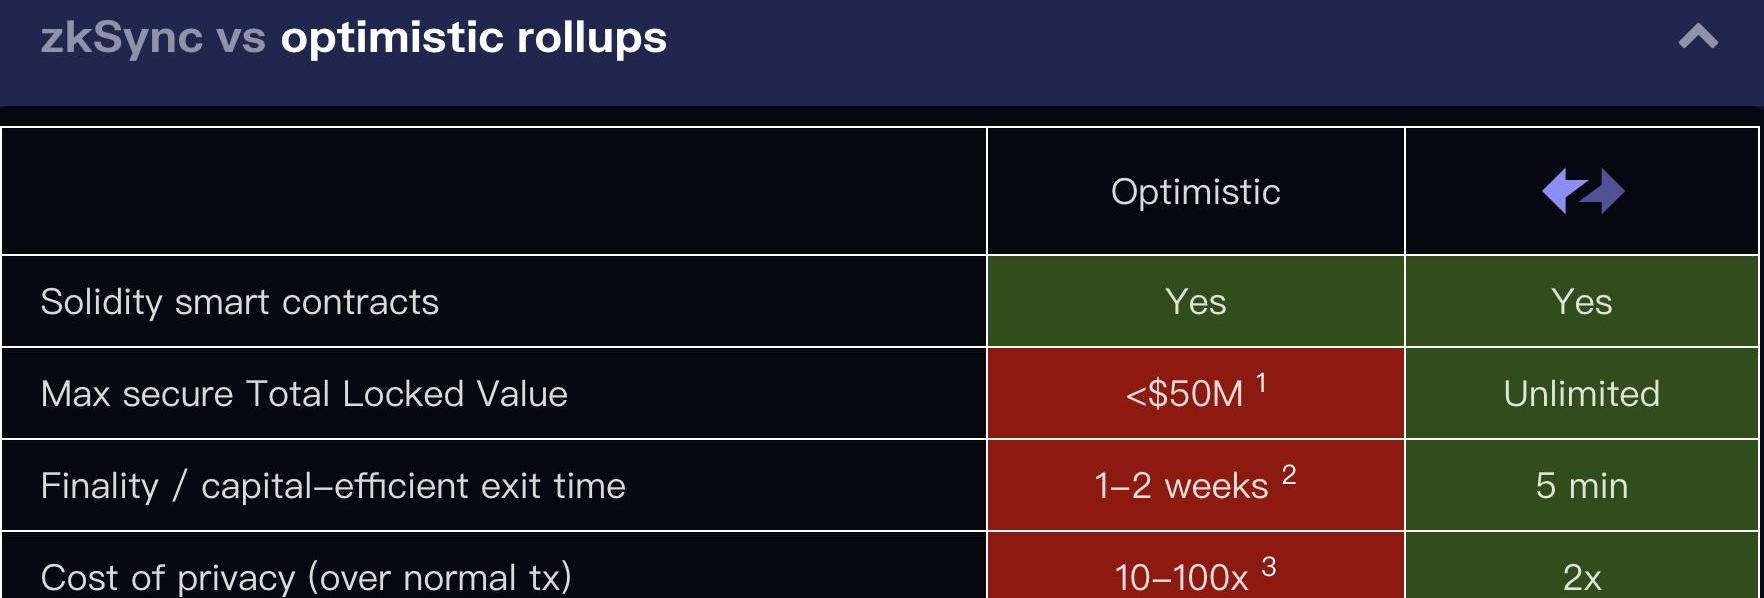Select the Optimistic column header
The image size is (1764, 598).
tap(1195, 191)
